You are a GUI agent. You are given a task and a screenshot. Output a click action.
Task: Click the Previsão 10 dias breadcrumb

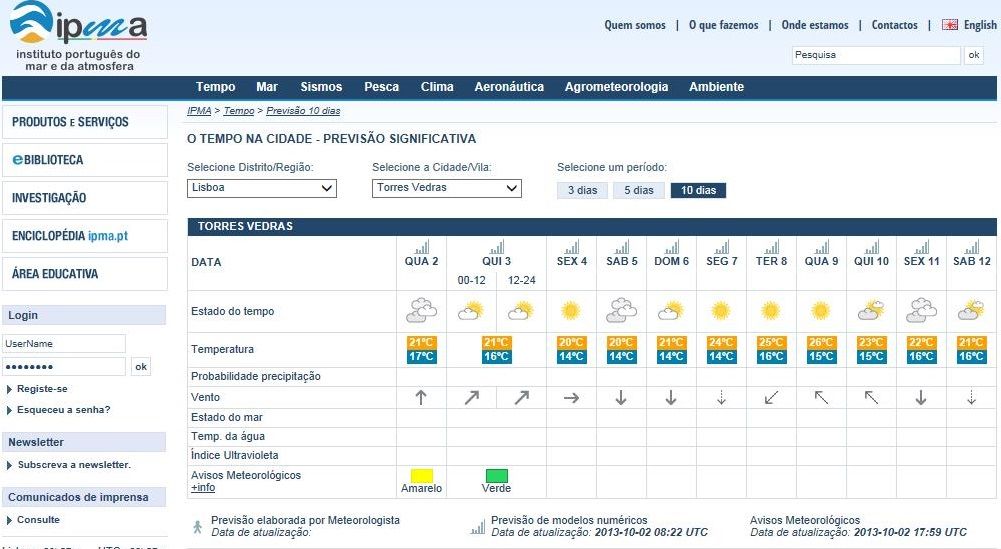click(x=303, y=111)
